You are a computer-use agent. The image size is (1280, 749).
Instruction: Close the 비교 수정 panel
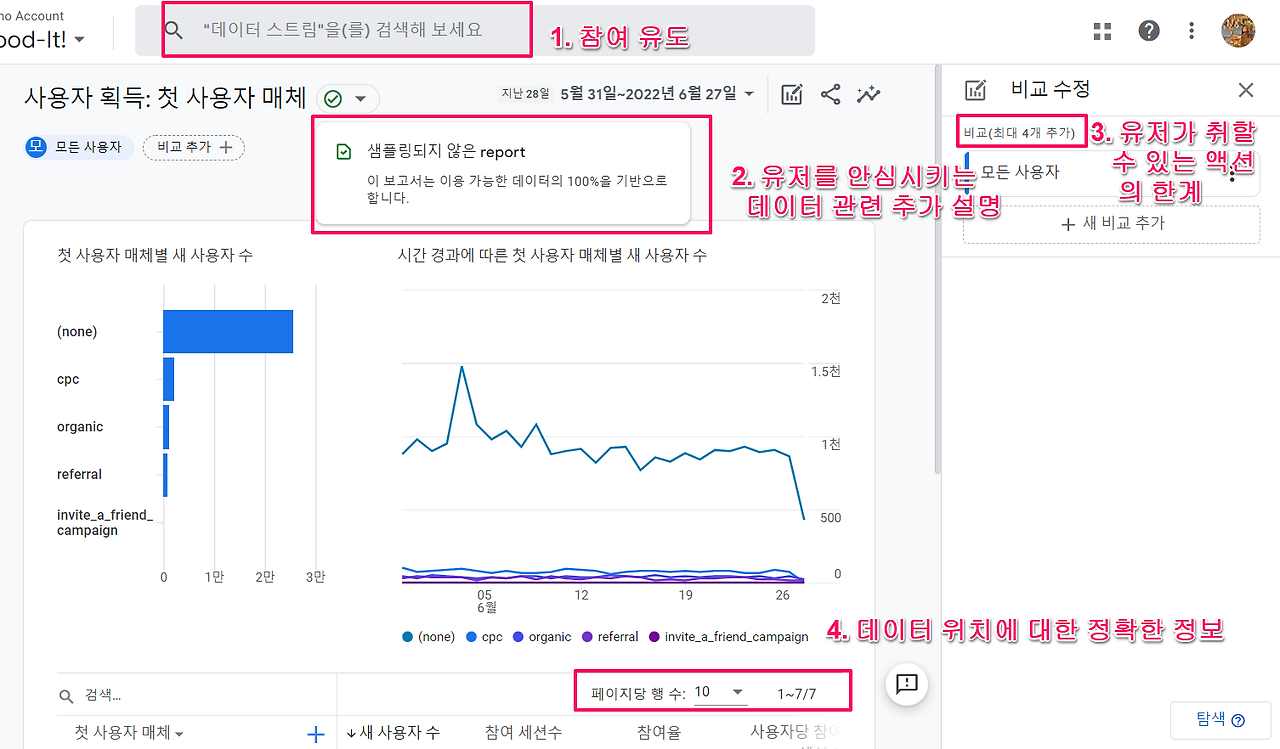1246,90
